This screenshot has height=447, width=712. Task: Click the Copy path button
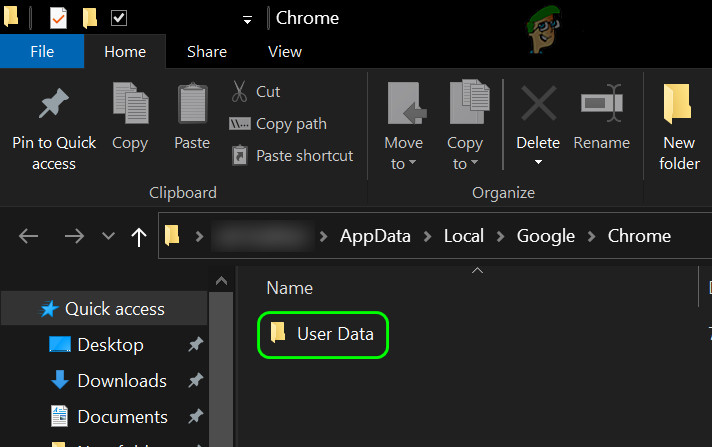point(278,124)
